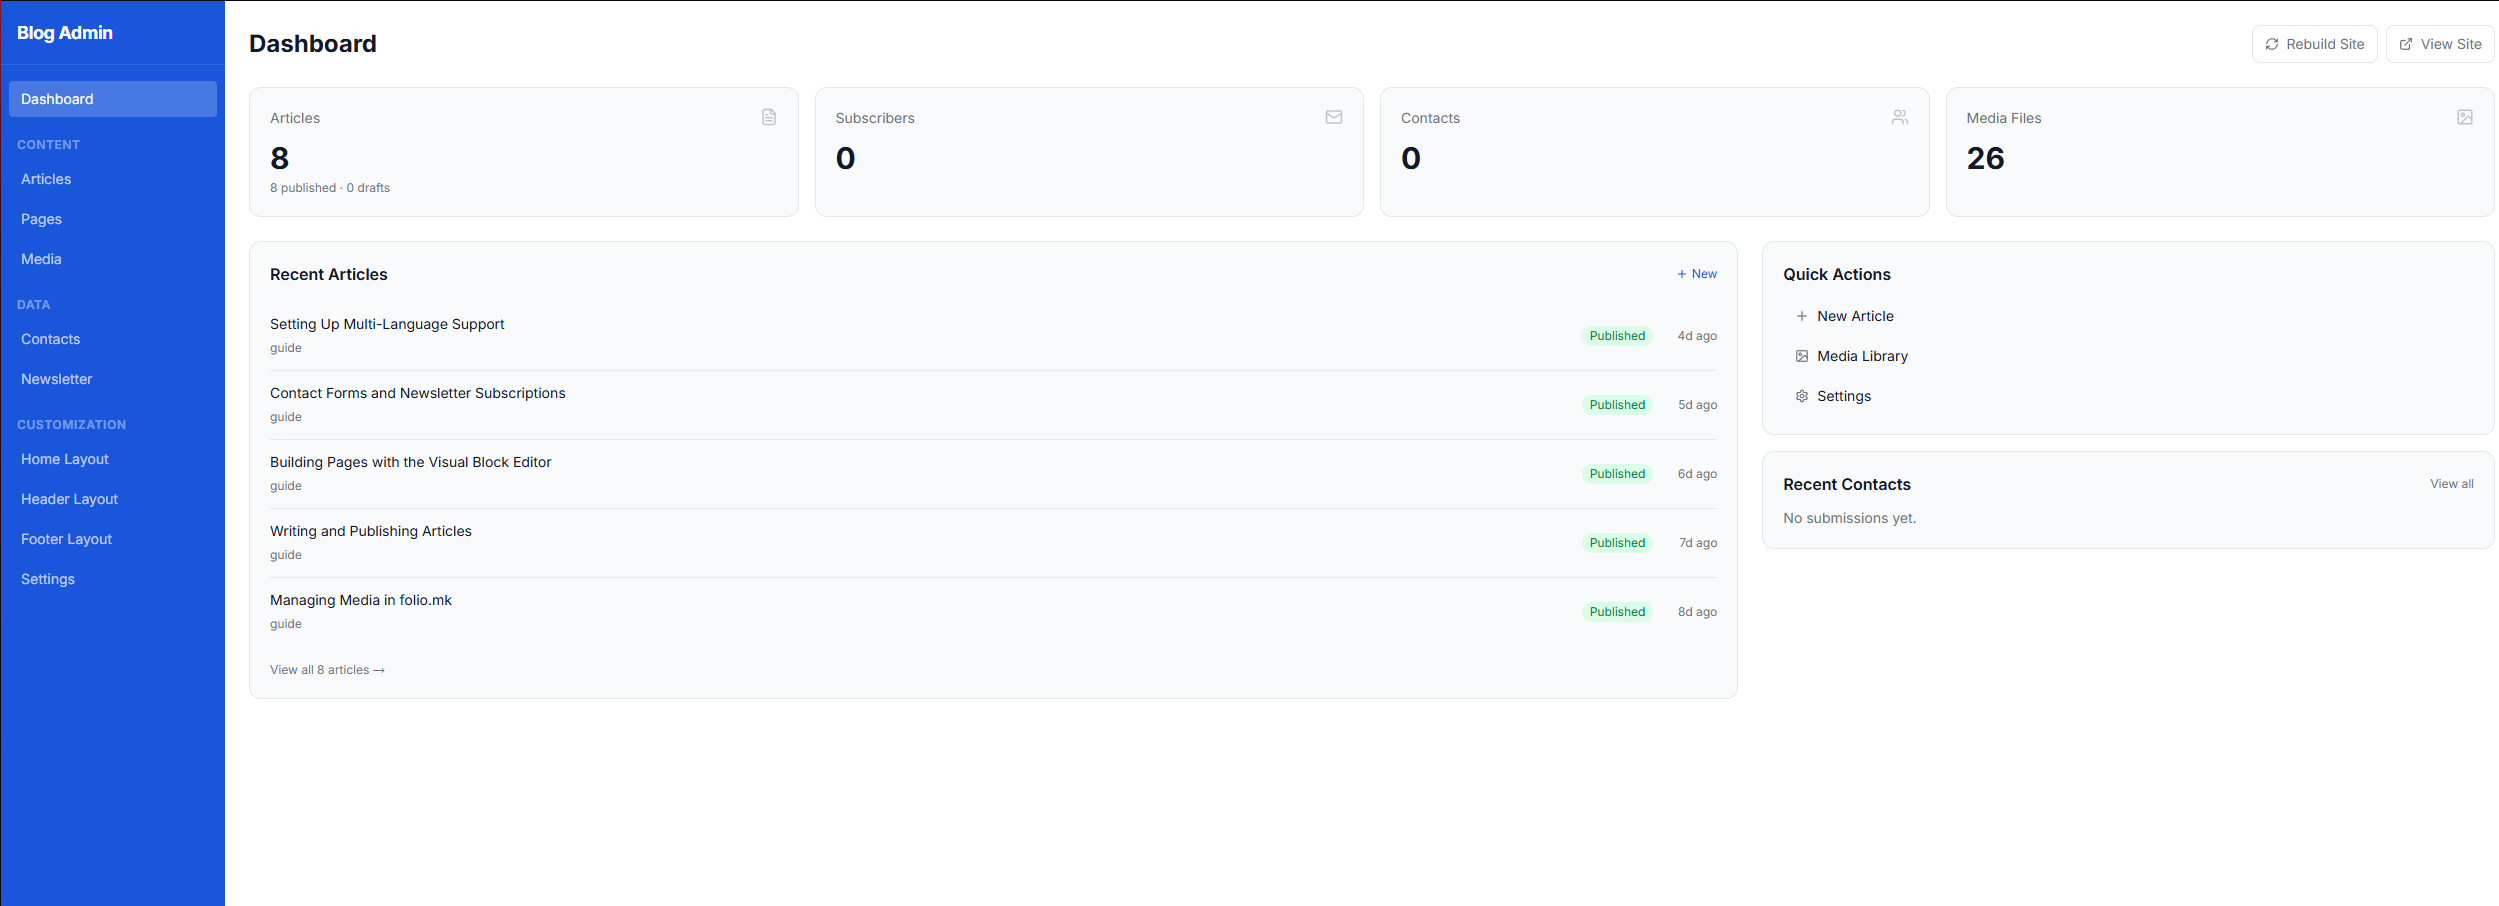This screenshot has height=906, width=2499.
Task: Open article Setting Up Multi-Language Support
Action: click(x=387, y=324)
